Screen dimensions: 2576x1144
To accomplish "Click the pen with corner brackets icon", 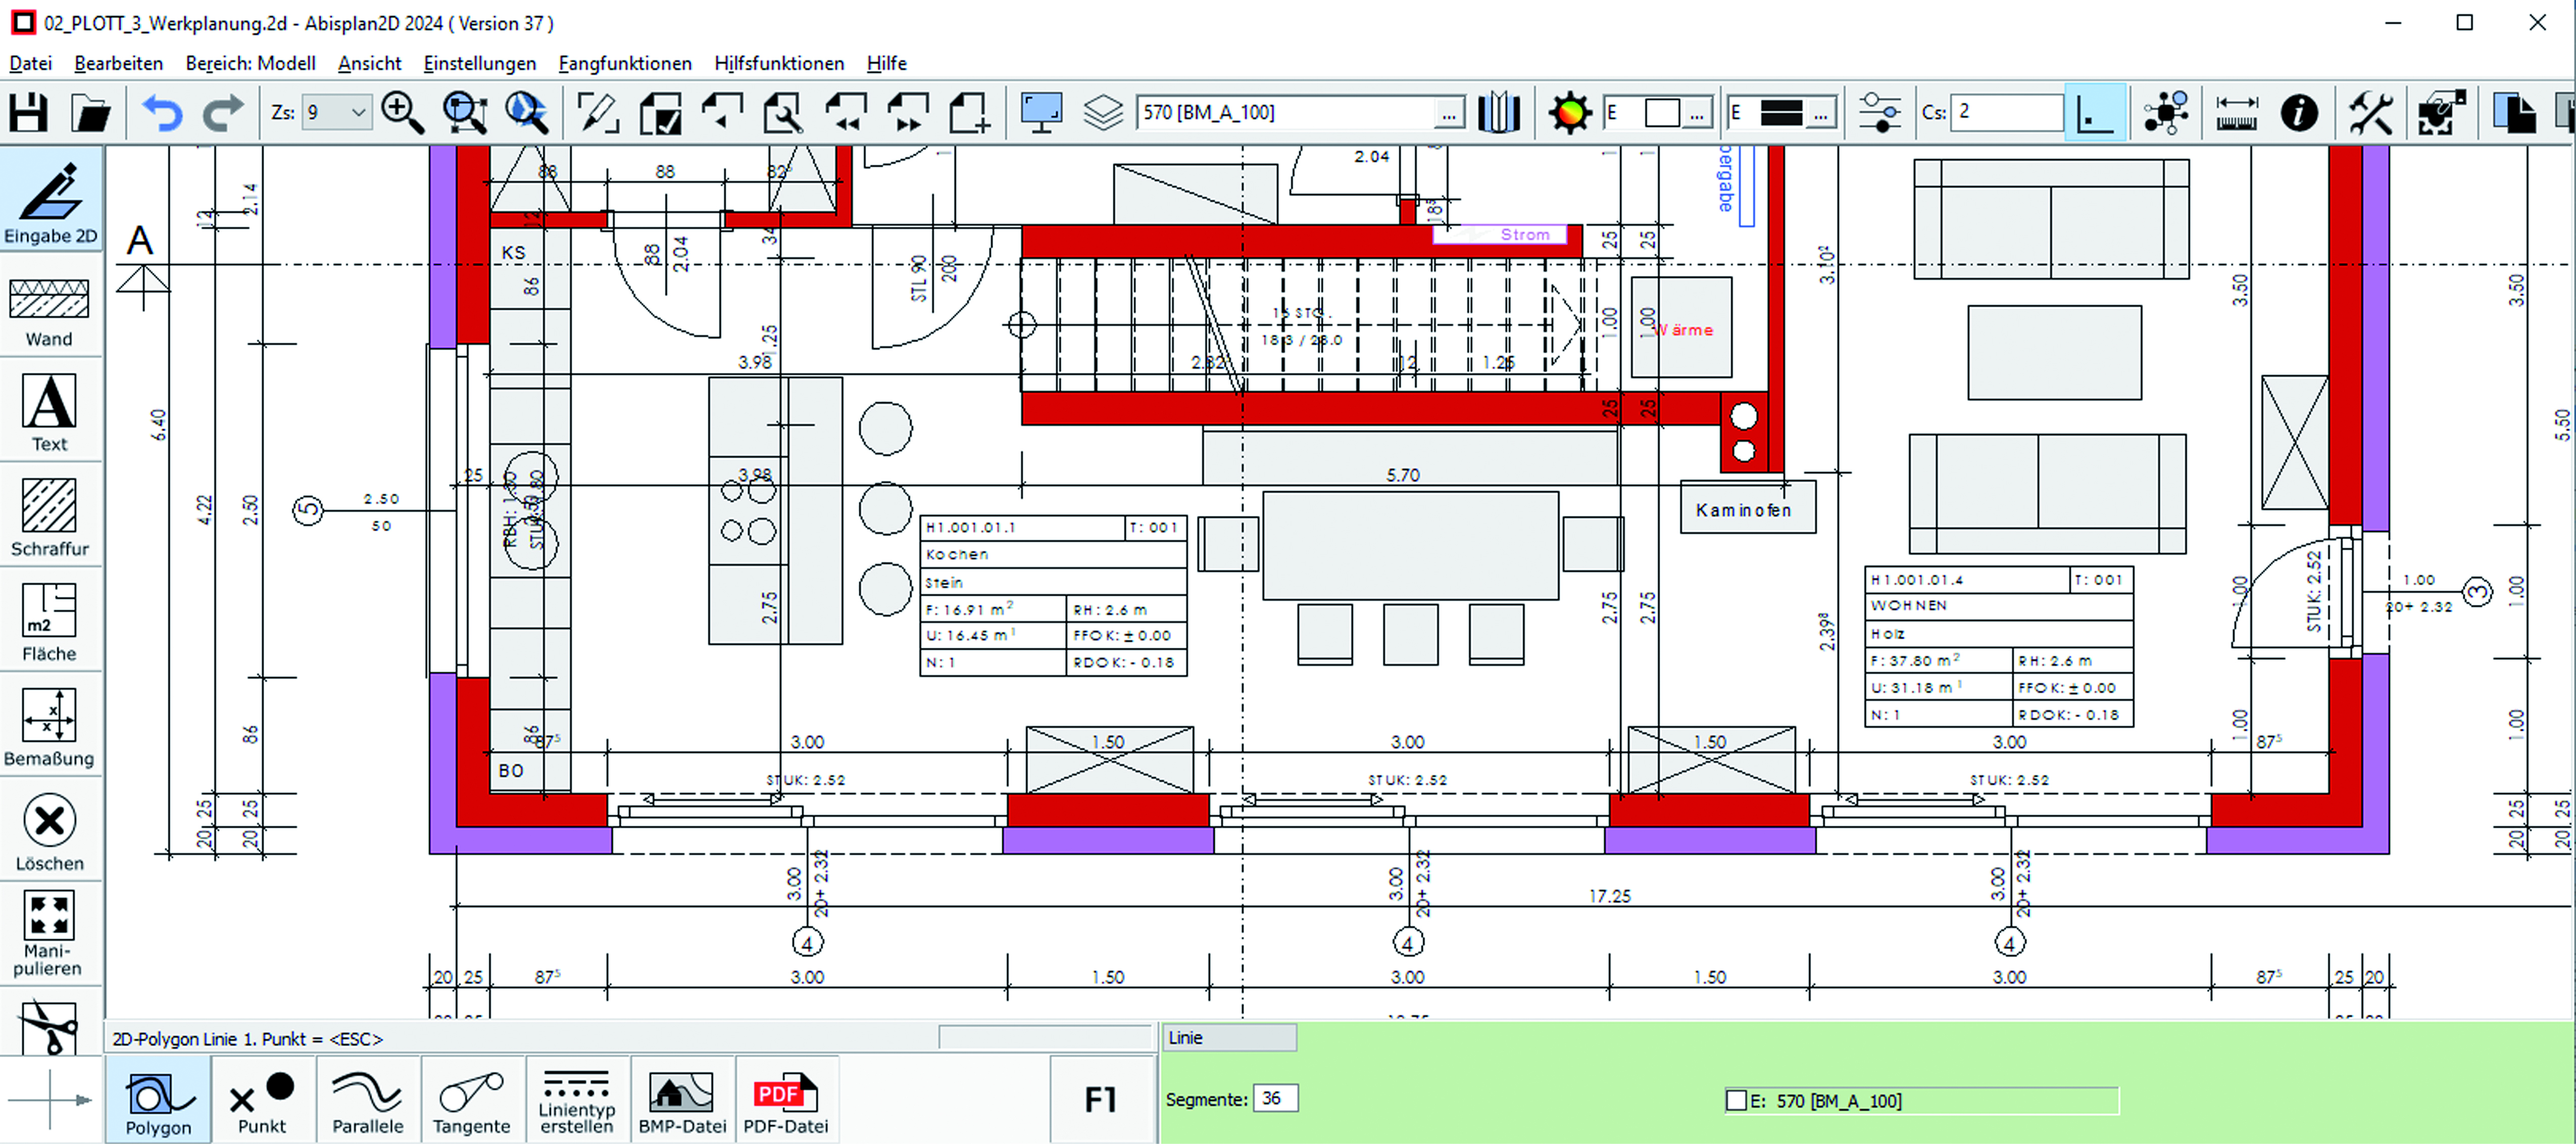I will pyautogui.click(x=598, y=112).
